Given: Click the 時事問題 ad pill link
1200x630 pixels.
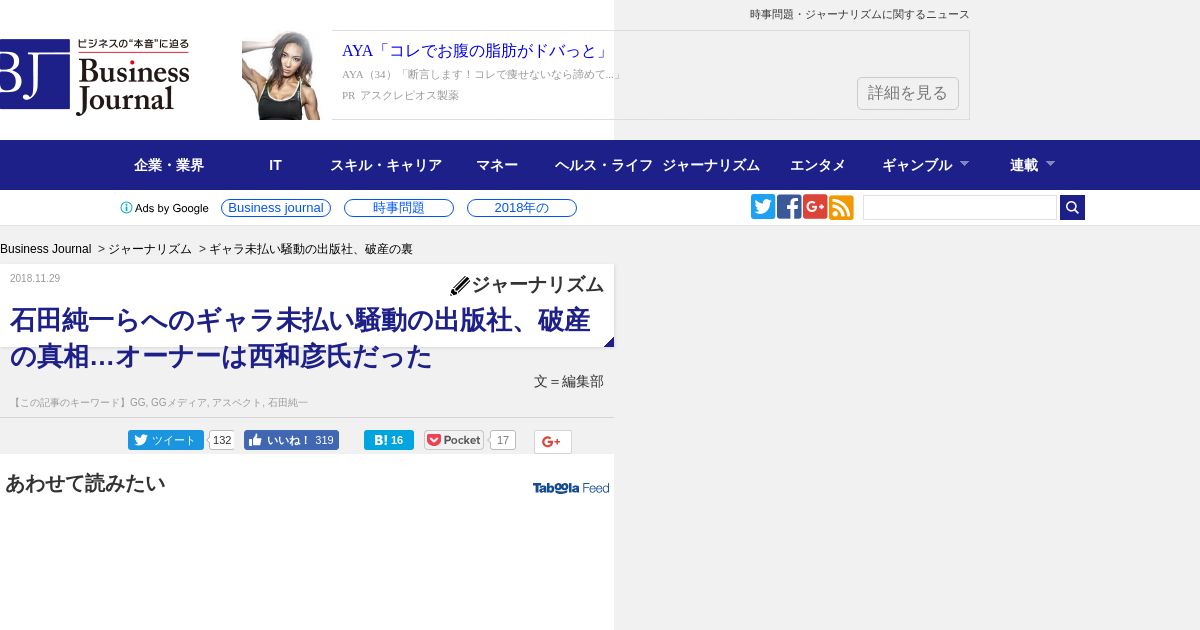Looking at the screenshot, I should [399, 208].
